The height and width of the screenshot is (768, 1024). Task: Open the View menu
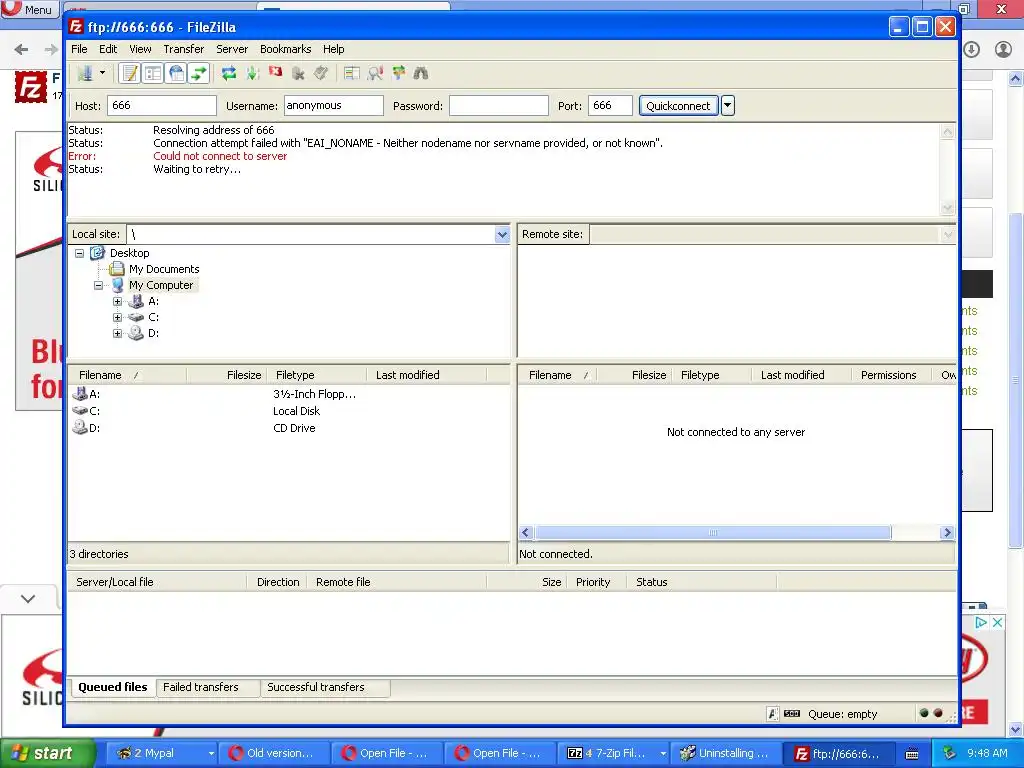coord(140,49)
